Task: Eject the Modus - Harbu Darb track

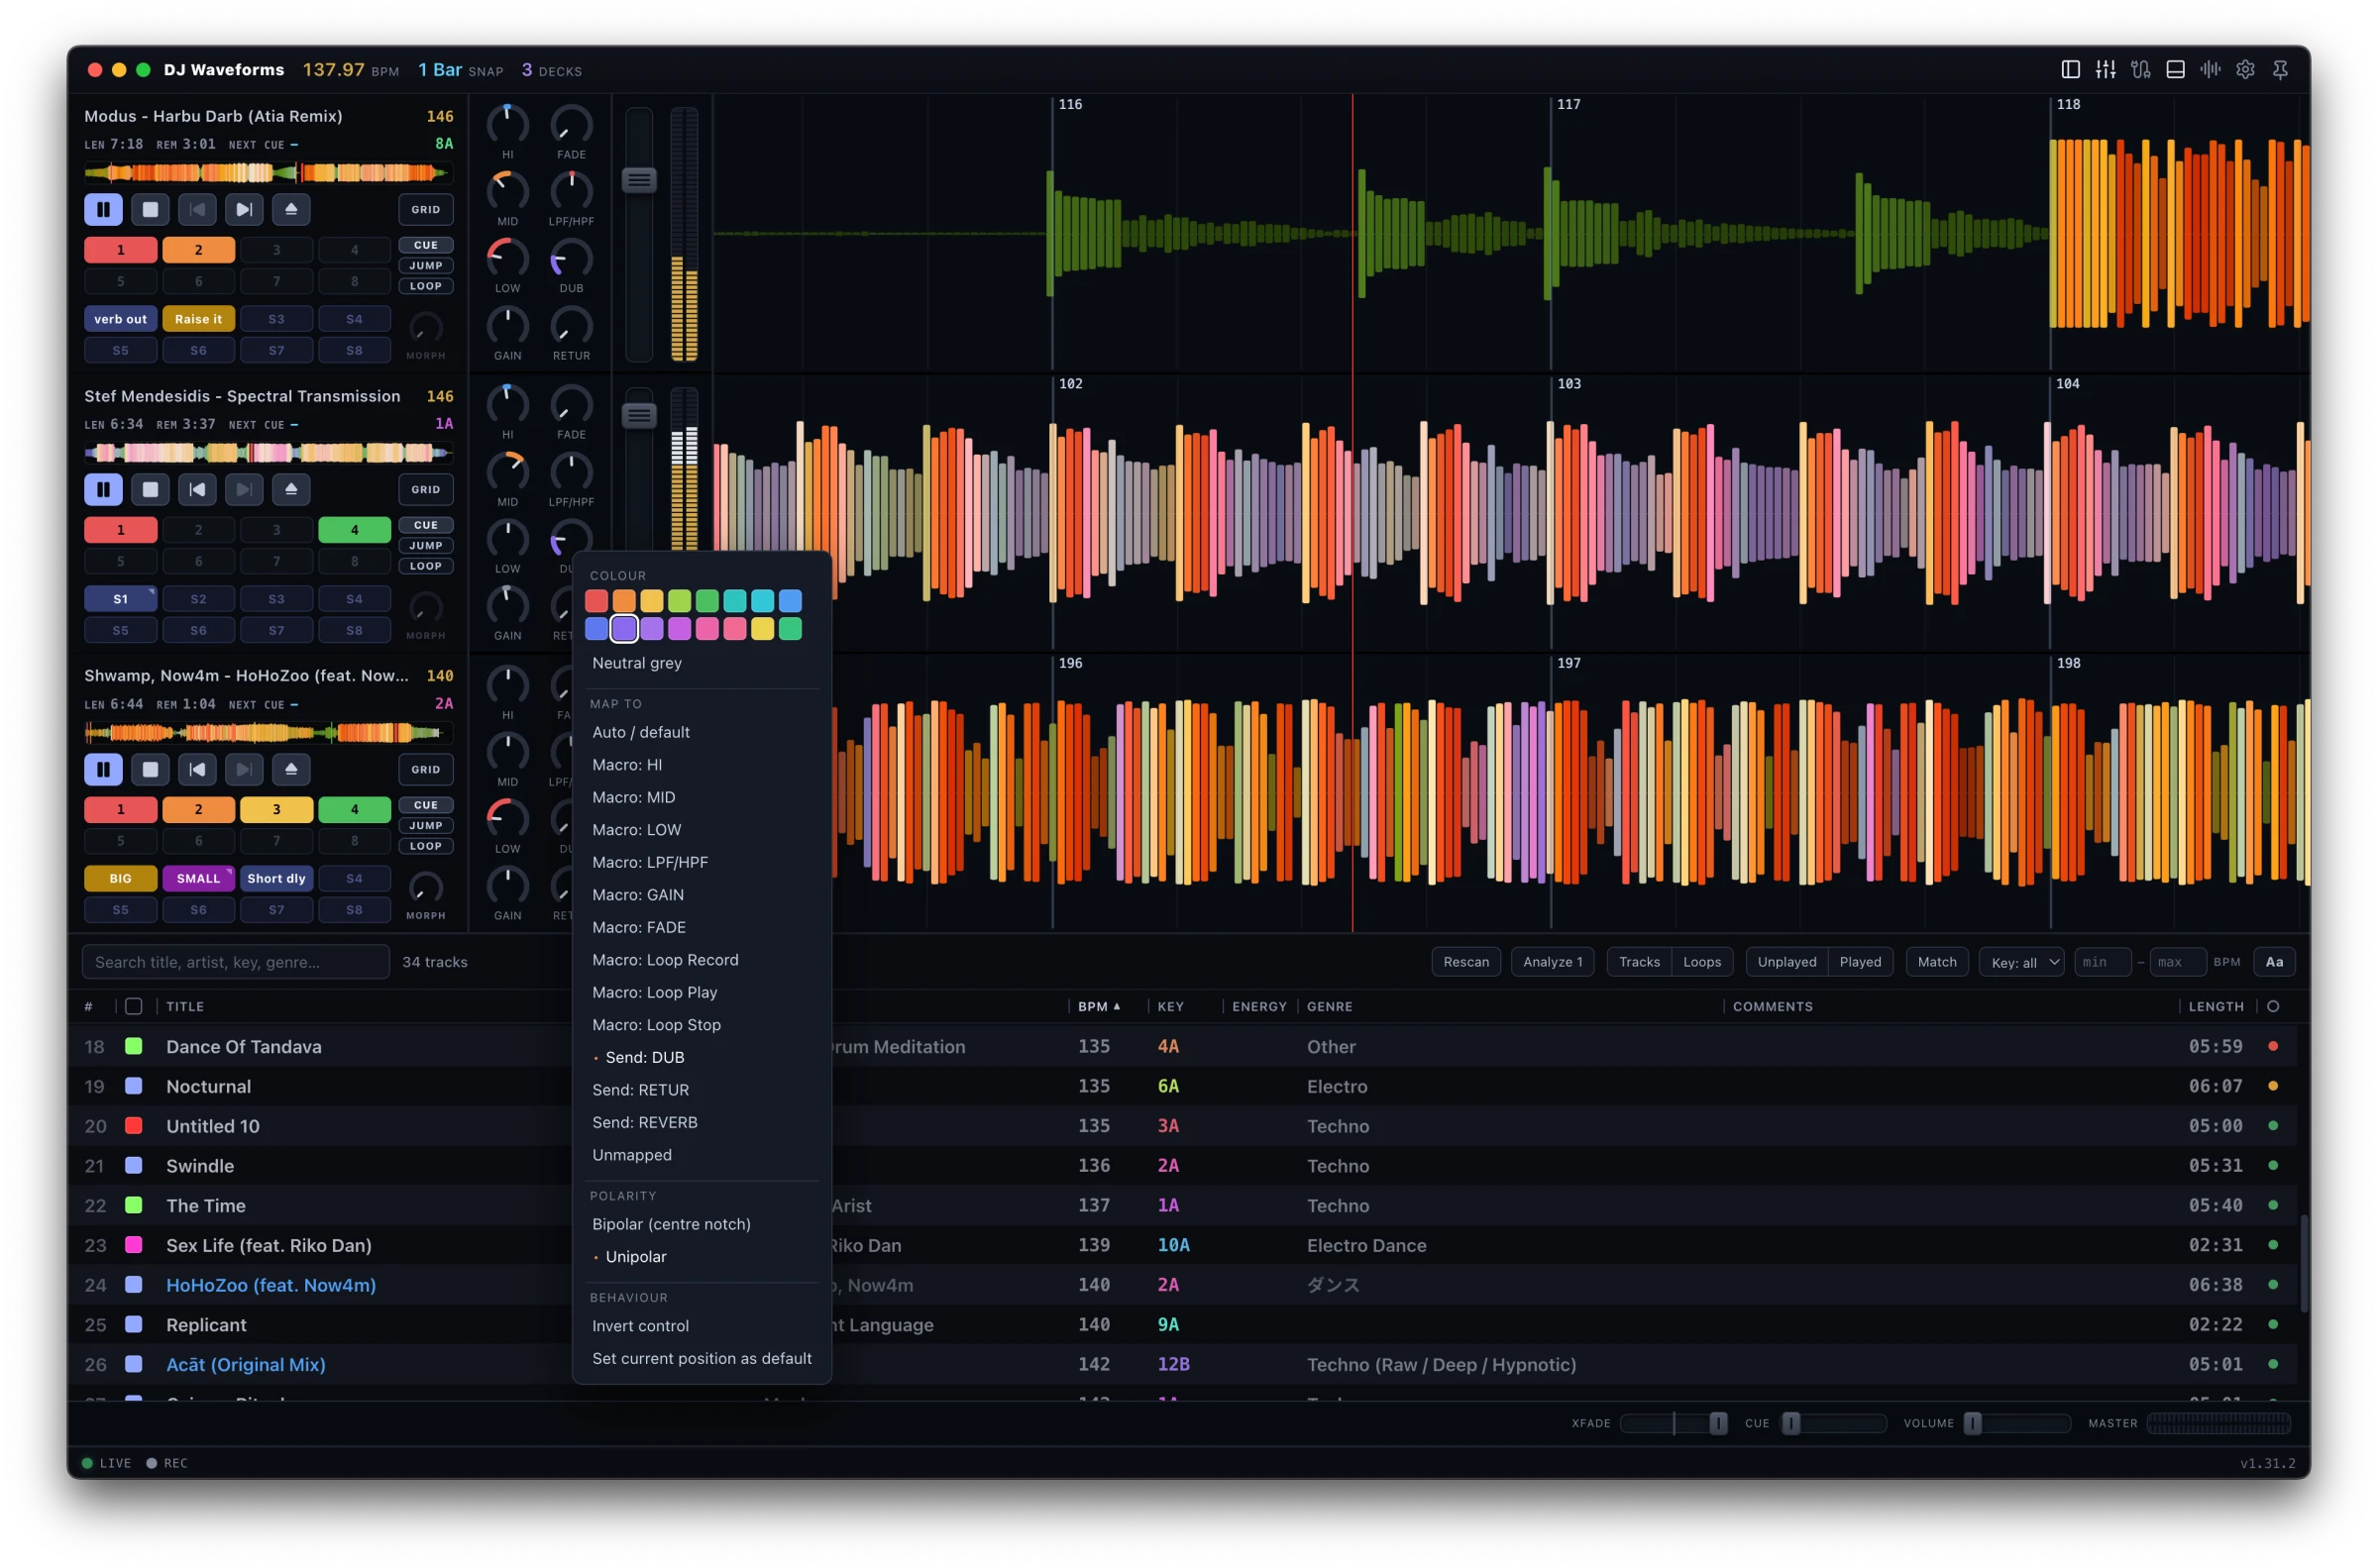Action: click(291, 209)
